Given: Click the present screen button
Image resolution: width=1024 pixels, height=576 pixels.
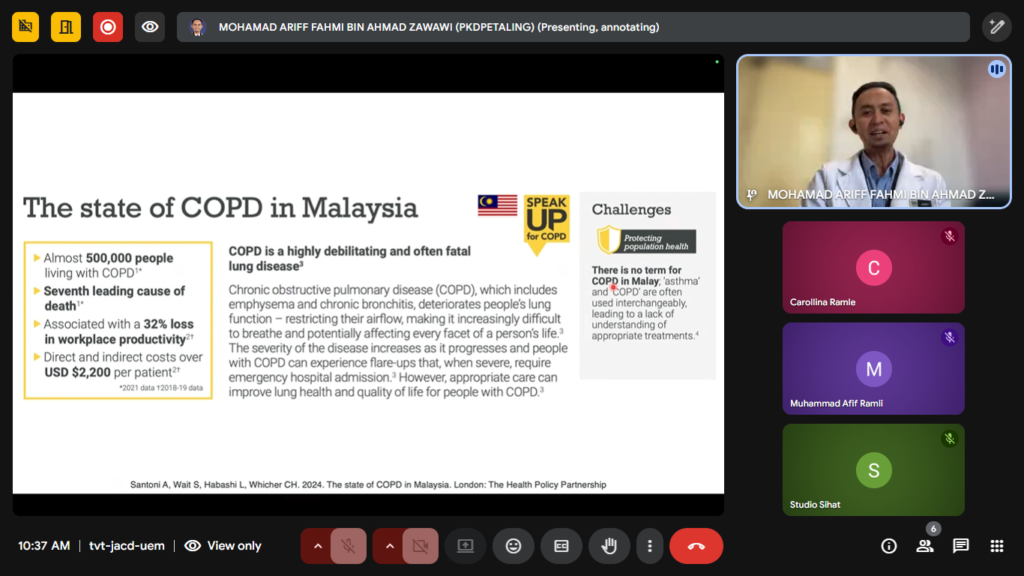Looking at the screenshot, I should (x=465, y=546).
